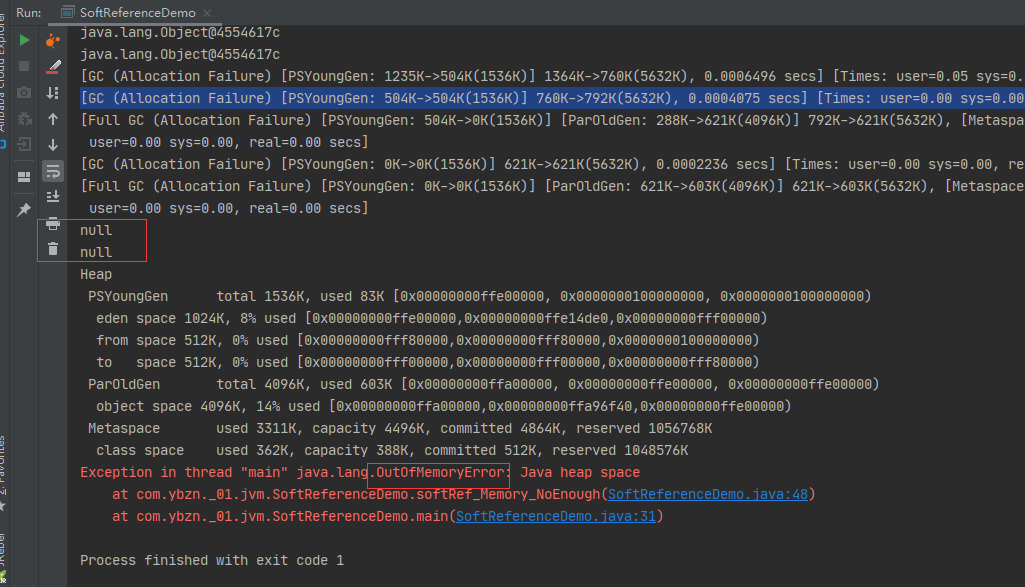Click the 'eden space 1024K' line
This screenshot has height=587, width=1025.
pyautogui.click(x=431, y=318)
